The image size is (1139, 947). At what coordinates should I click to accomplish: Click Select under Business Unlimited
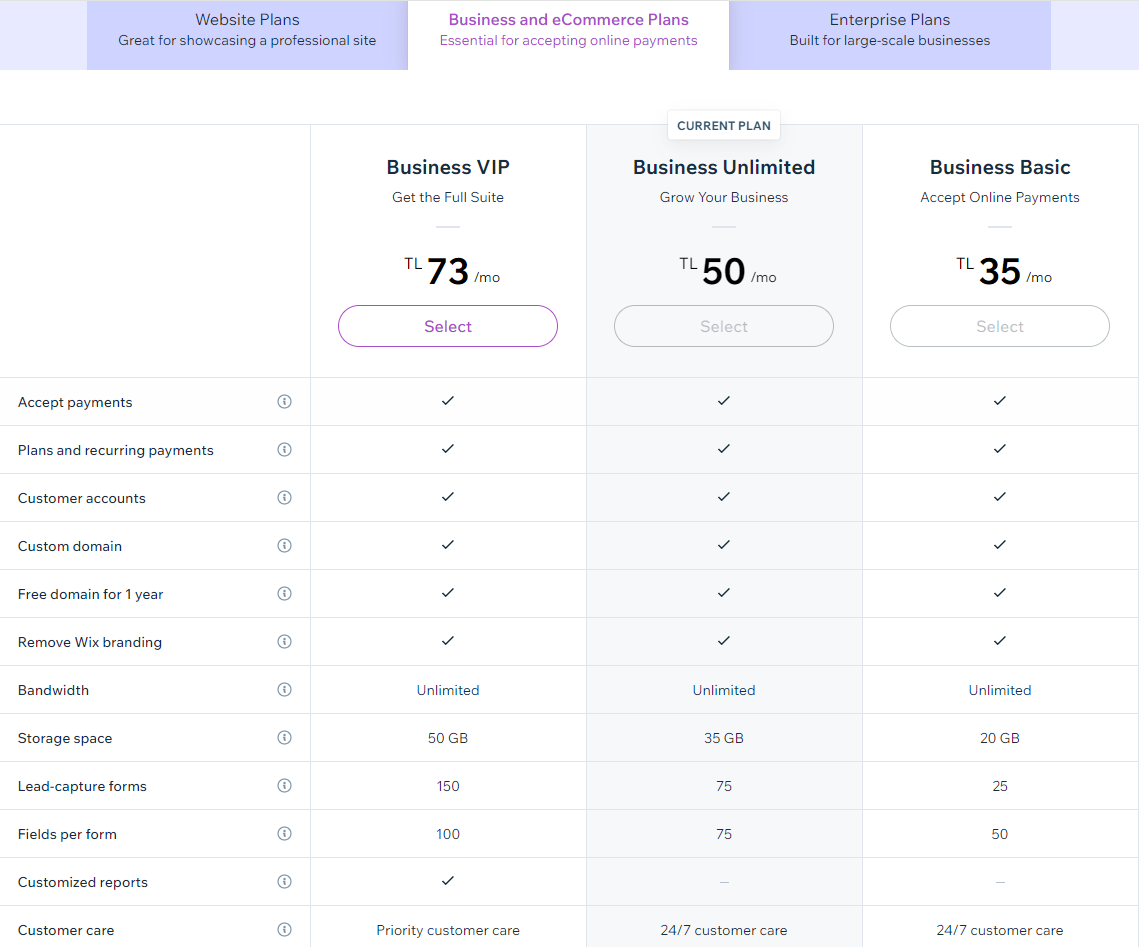pos(724,326)
